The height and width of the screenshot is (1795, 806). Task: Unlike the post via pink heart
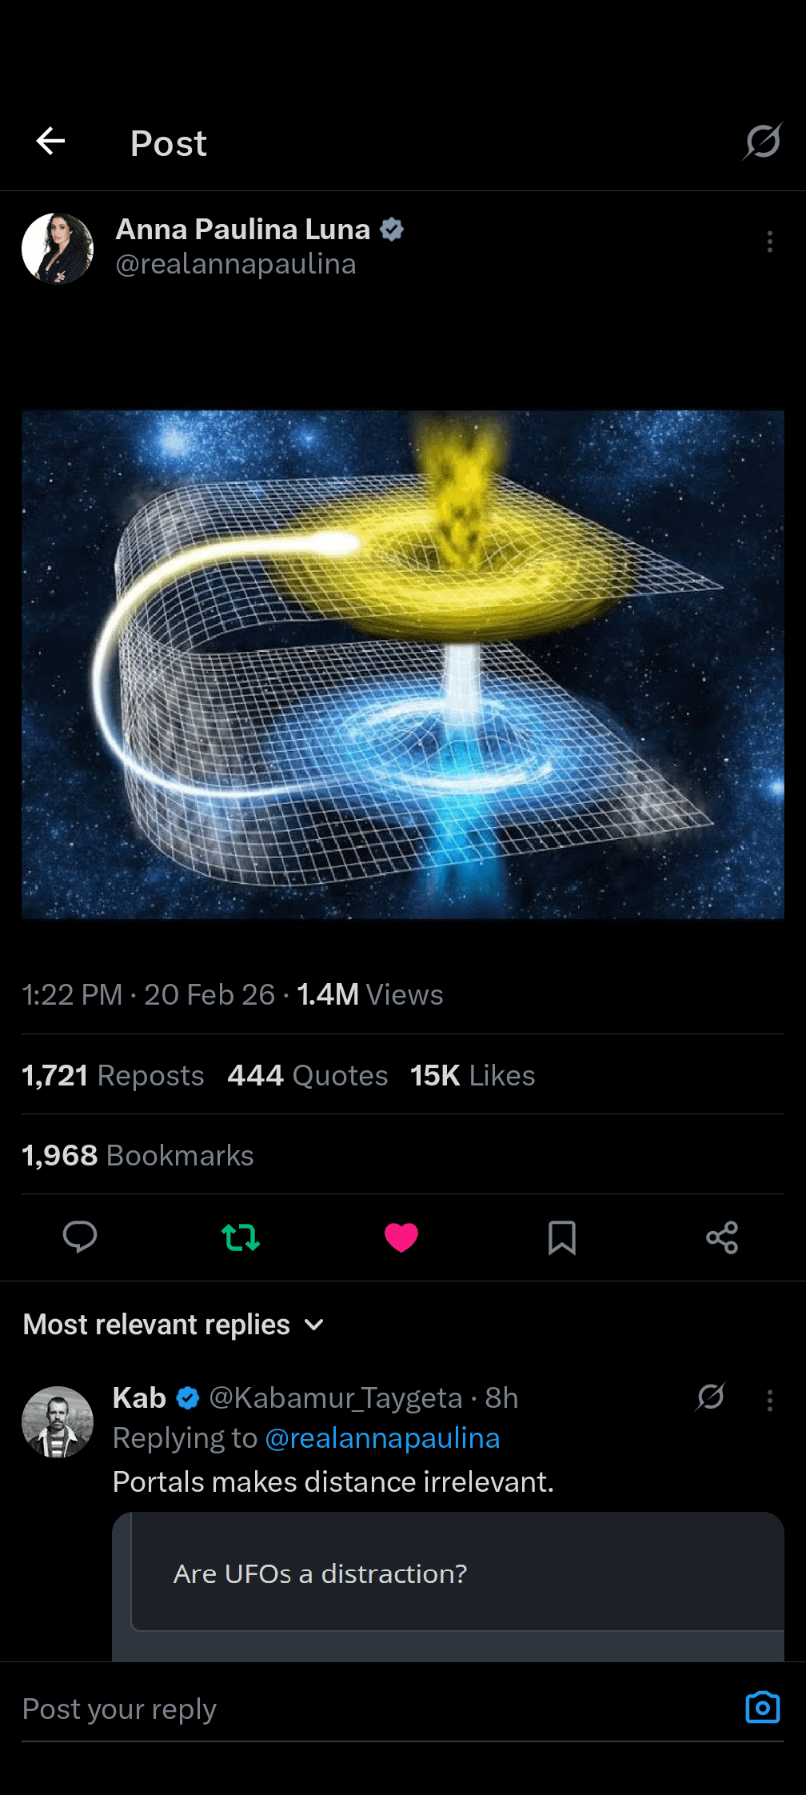(401, 1238)
